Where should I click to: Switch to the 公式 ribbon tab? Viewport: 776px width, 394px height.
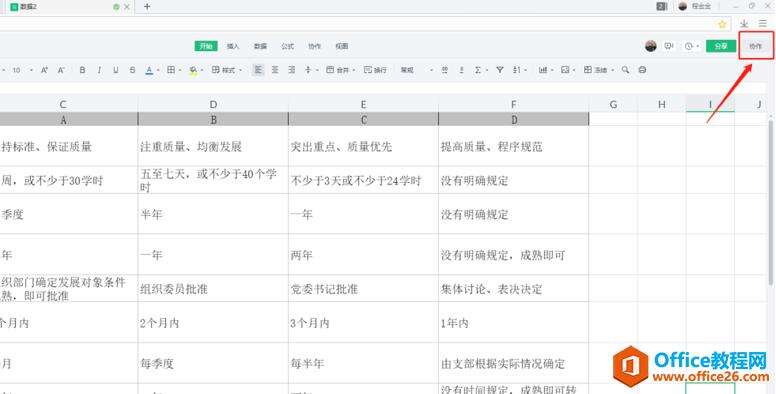(x=288, y=46)
